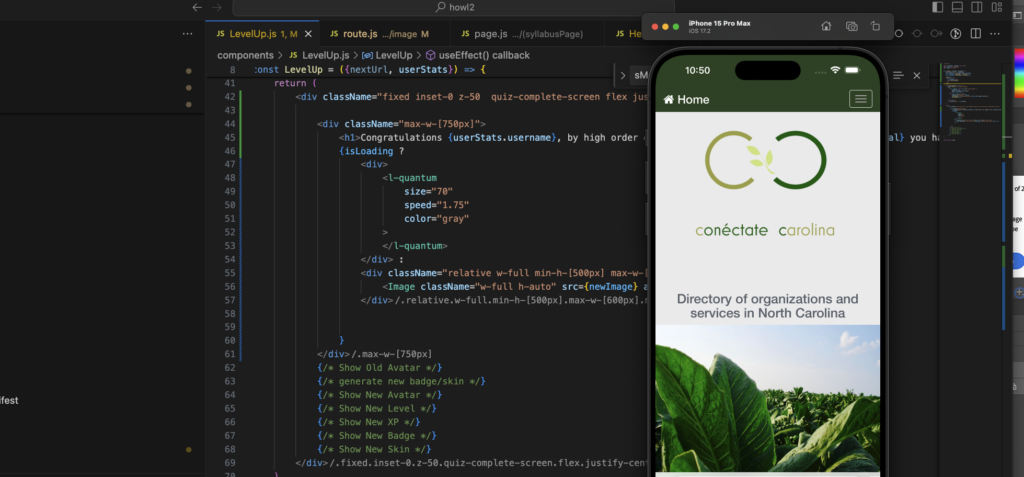Screen dimensions: 1024x477
Task: Select components breadcrumb segment
Action: tap(246, 56)
